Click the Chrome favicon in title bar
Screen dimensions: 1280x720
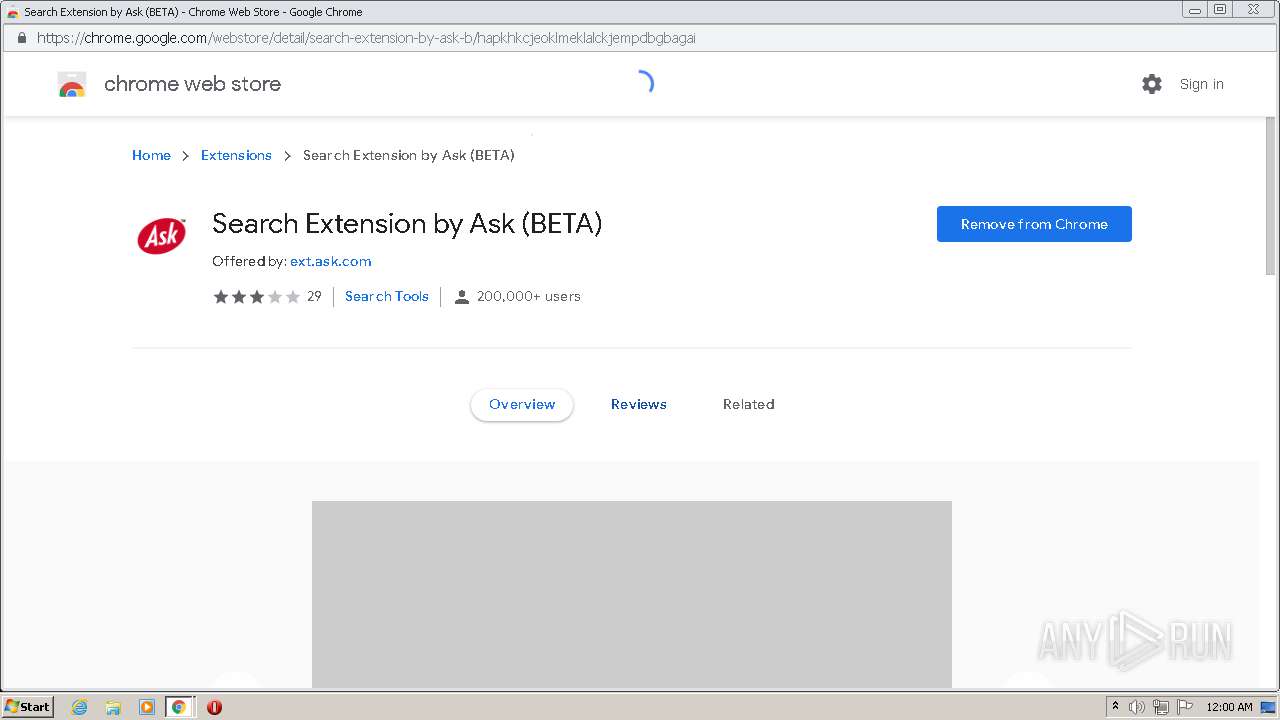click(12, 12)
